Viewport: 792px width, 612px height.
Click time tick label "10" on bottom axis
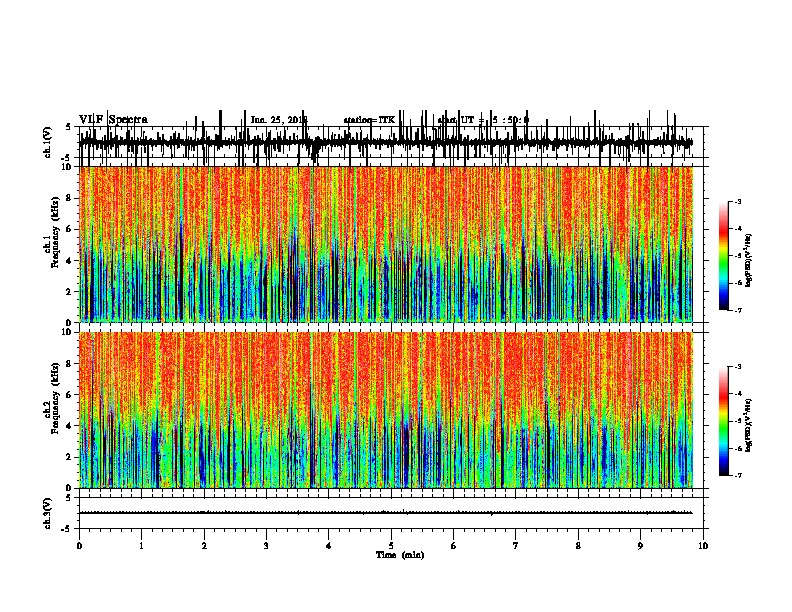coord(703,546)
